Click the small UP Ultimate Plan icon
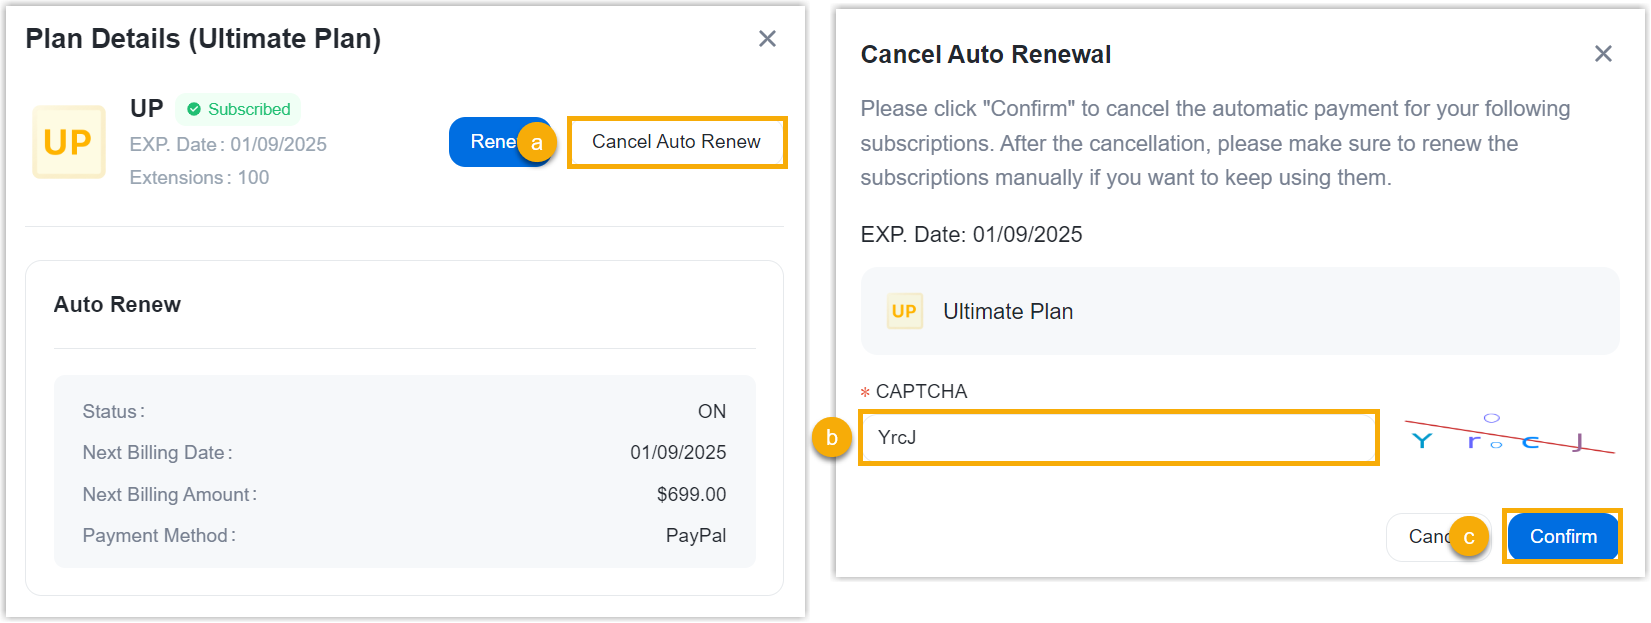 pyautogui.click(x=904, y=312)
